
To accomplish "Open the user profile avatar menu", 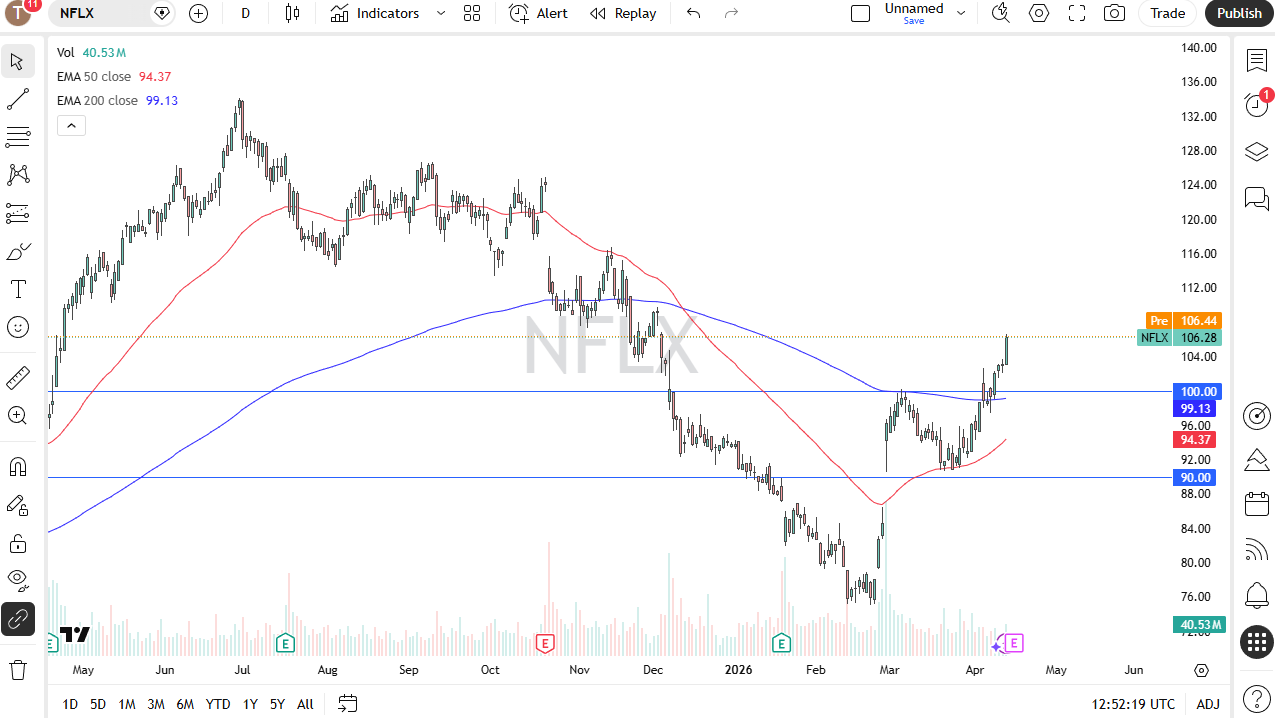I will click(19, 13).
